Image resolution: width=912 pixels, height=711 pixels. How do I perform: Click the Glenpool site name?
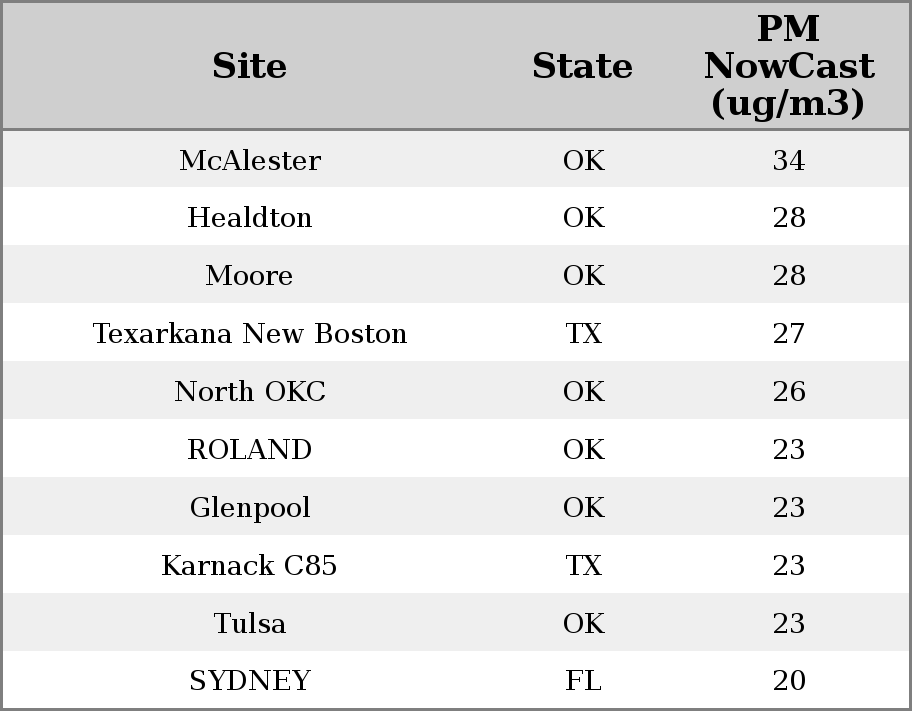click(250, 508)
